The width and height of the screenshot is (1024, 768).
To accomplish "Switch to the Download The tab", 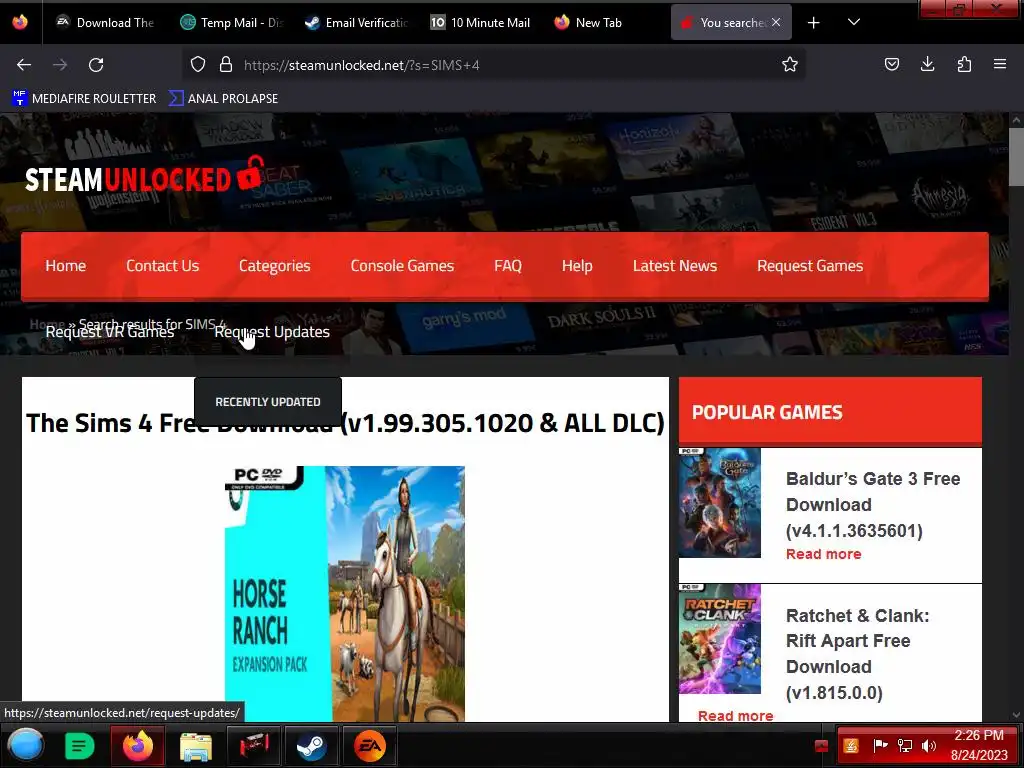I will tap(105, 23).
